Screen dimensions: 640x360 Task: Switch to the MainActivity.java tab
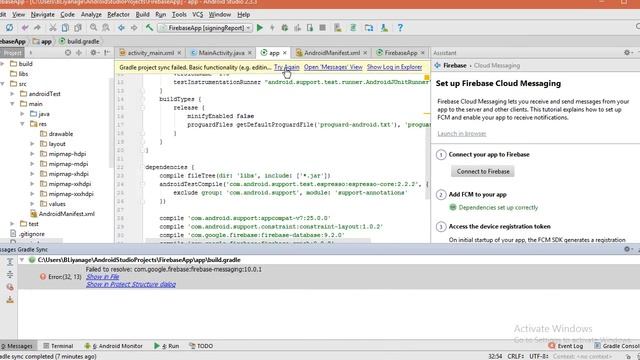pos(221,53)
